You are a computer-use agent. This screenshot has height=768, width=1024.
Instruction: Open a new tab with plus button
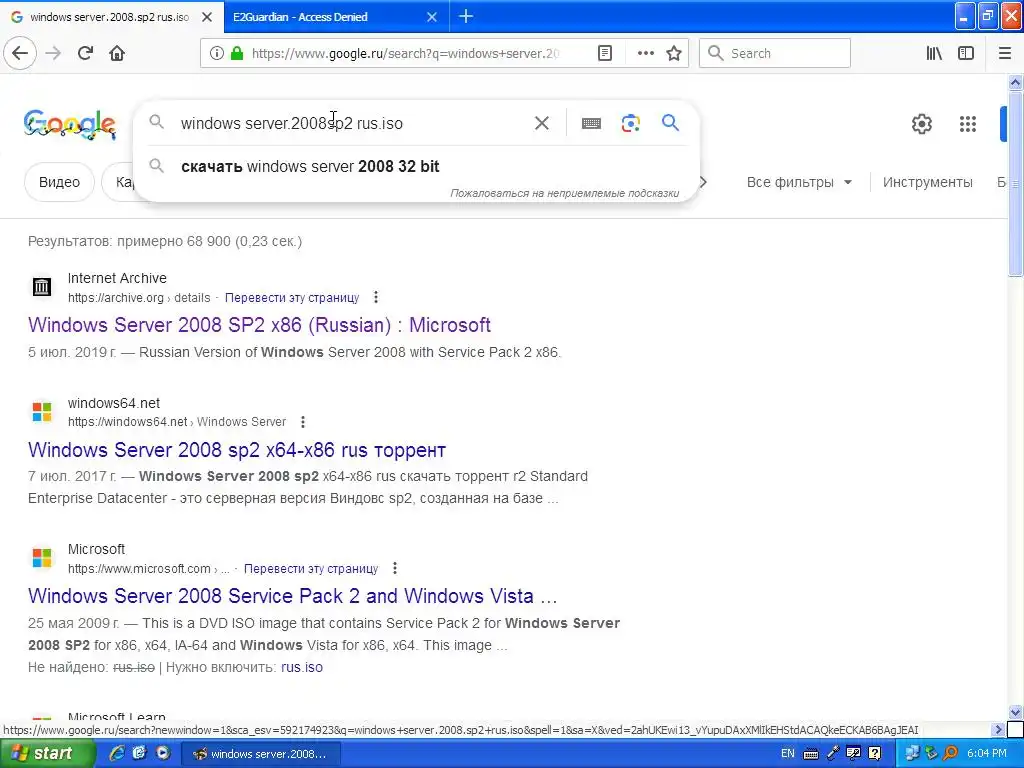(466, 16)
